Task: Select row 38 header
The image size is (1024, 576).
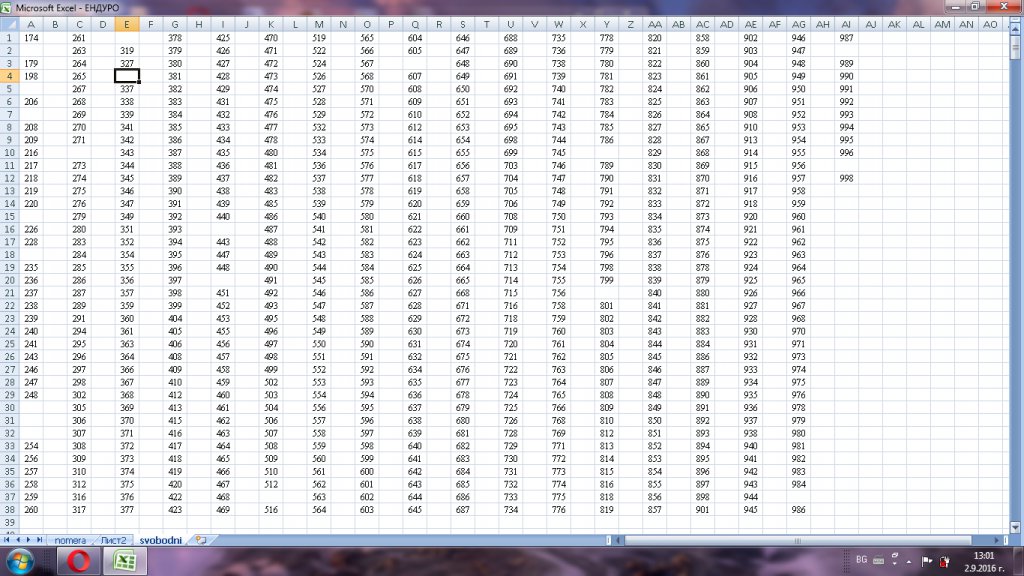Action: coord(9,509)
